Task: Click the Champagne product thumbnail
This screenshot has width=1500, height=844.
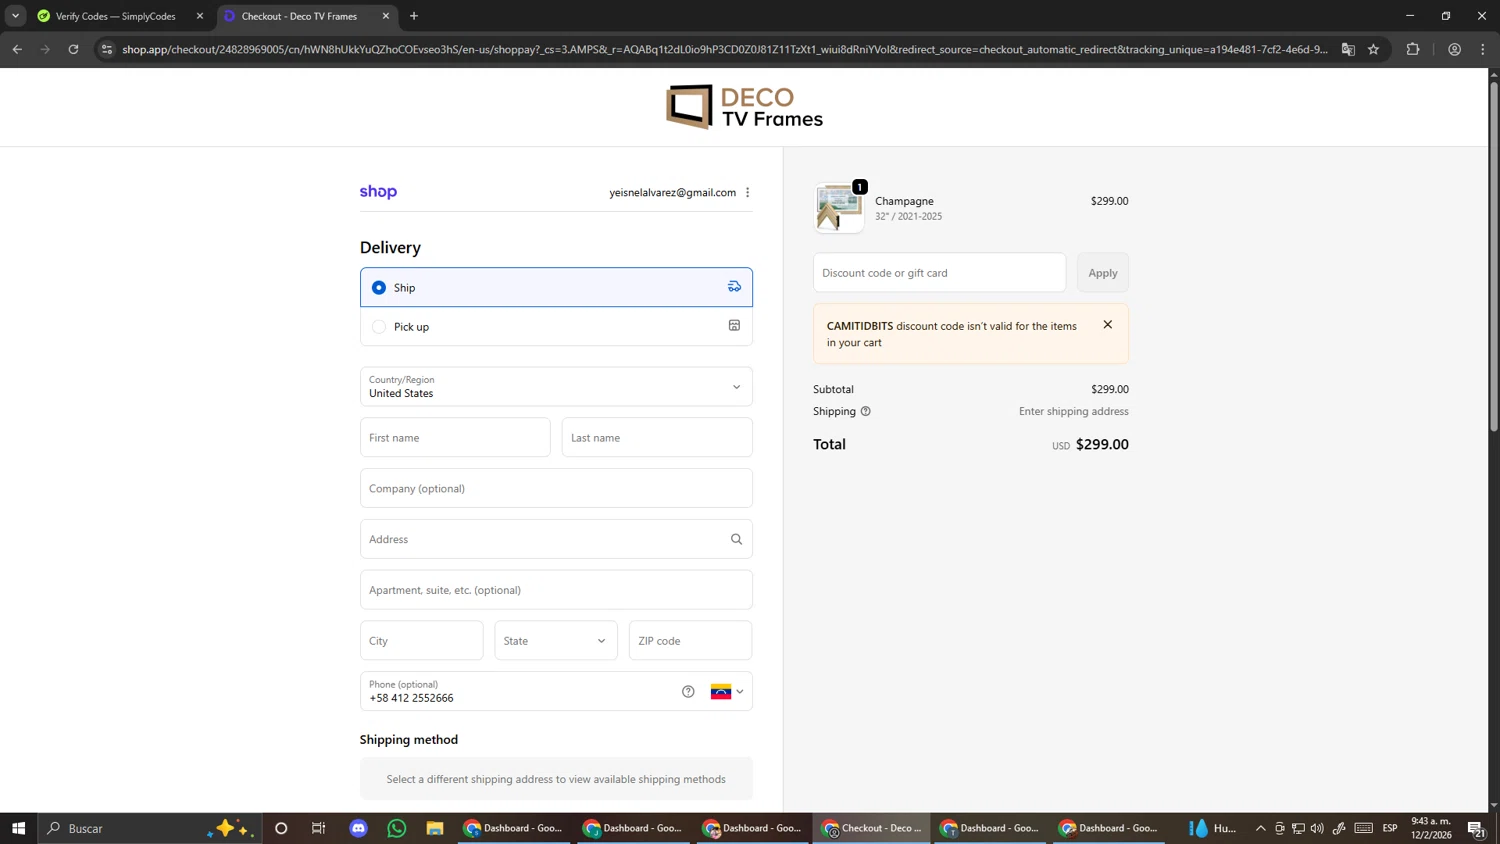Action: (839, 208)
